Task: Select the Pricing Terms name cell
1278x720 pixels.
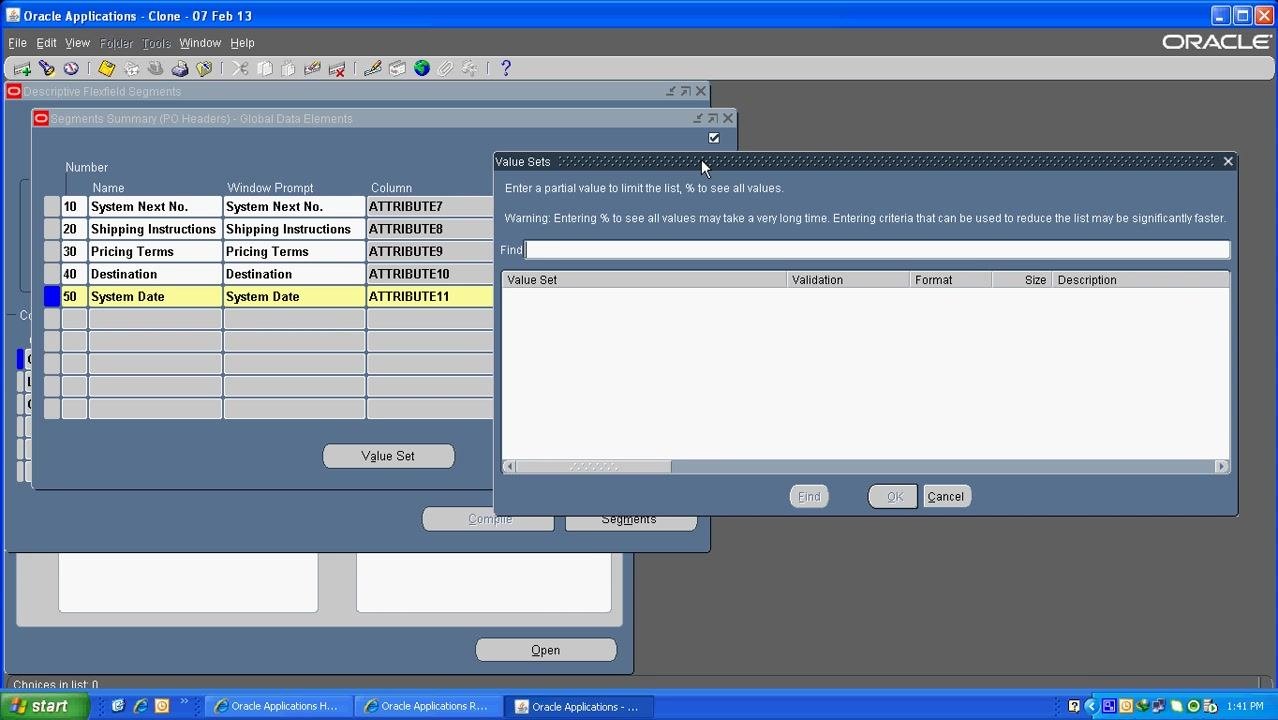Action: click(x=155, y=252)
